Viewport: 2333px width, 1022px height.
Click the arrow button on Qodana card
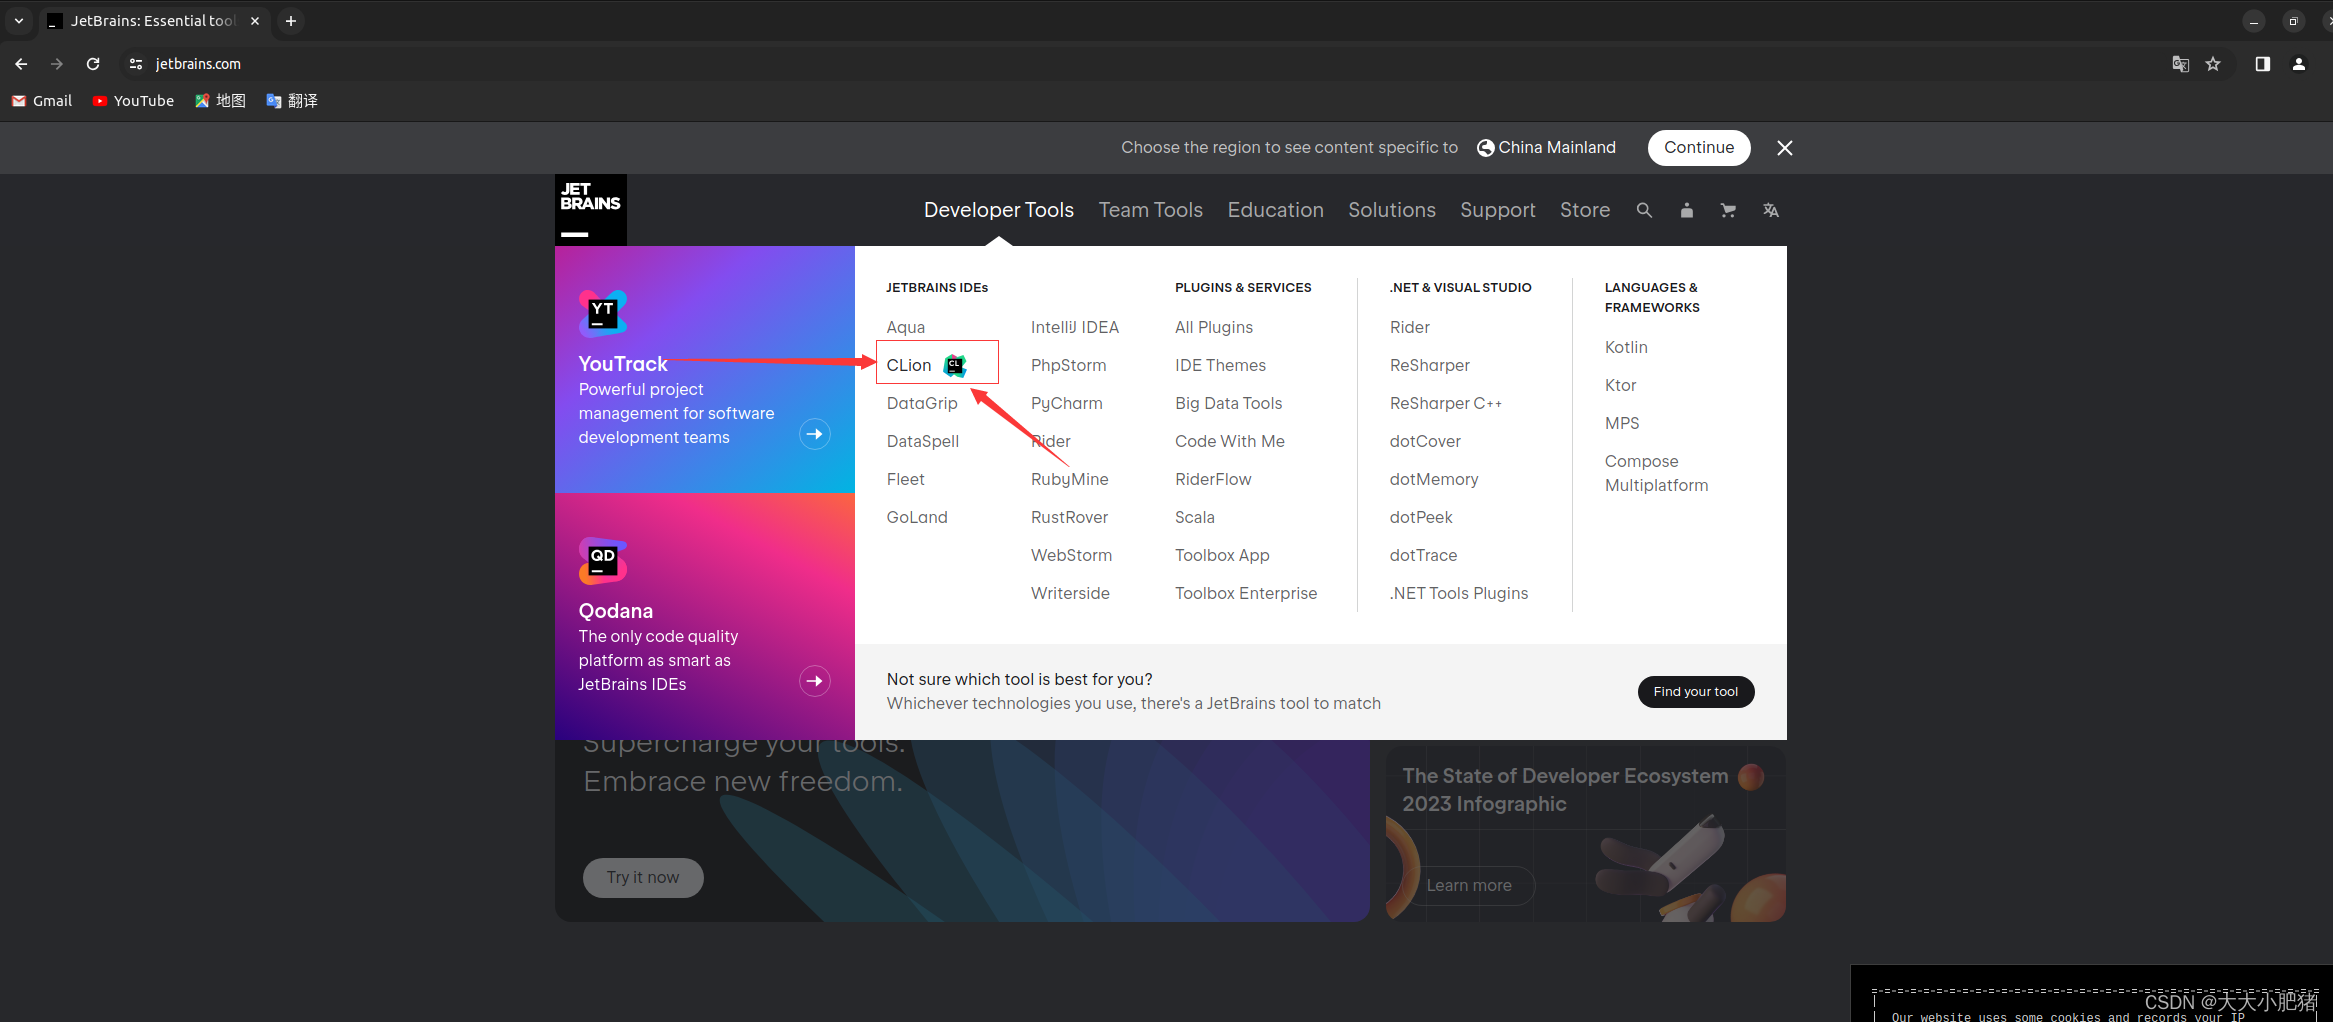[x=815, y=681]
